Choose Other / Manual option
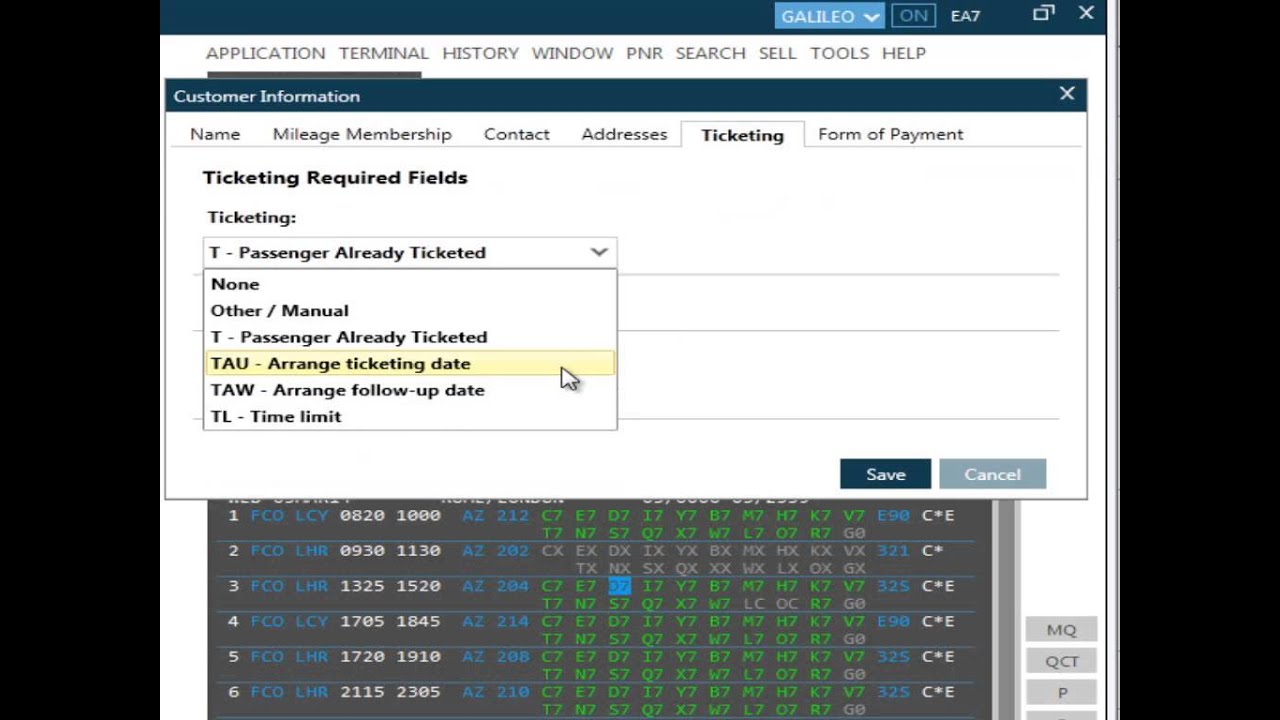 (x=410, y=311)
